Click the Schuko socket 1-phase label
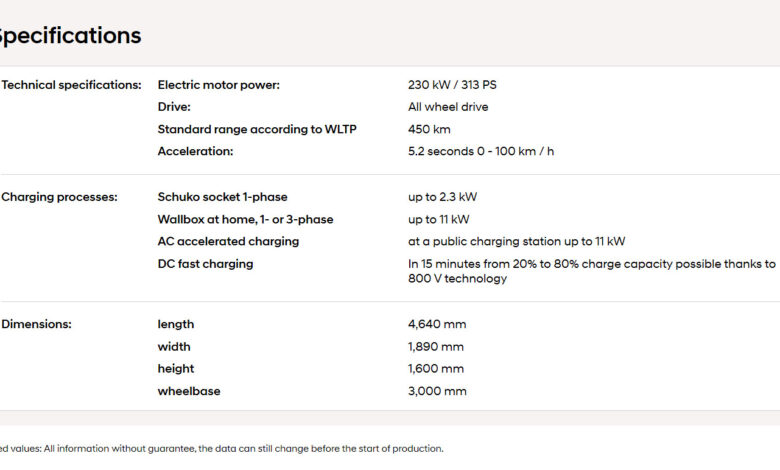 pyautogui.click(x=222, y=197)
